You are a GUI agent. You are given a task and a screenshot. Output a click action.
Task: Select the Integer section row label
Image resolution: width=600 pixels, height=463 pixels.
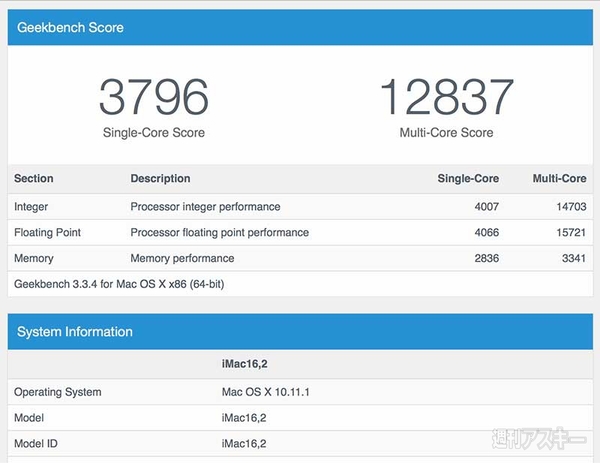[x=31, y=207]
